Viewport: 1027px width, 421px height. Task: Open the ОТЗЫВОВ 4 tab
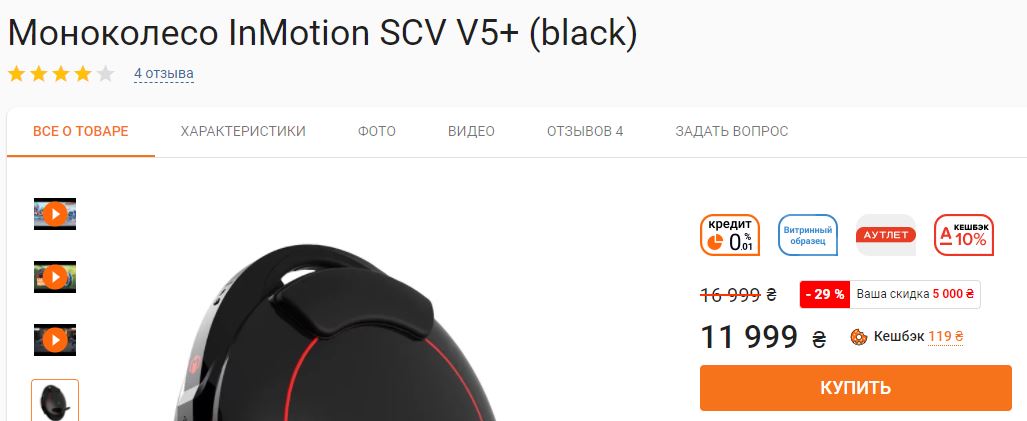tap(585, 131)
